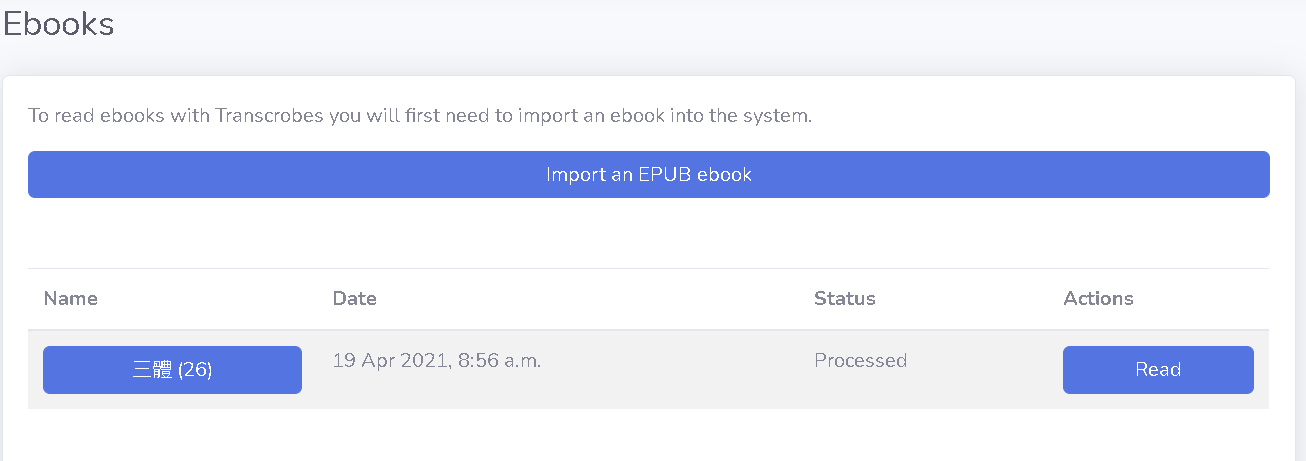Click the Processed status text
Viewport: 1306px width, 461px height.
point(860,361)
